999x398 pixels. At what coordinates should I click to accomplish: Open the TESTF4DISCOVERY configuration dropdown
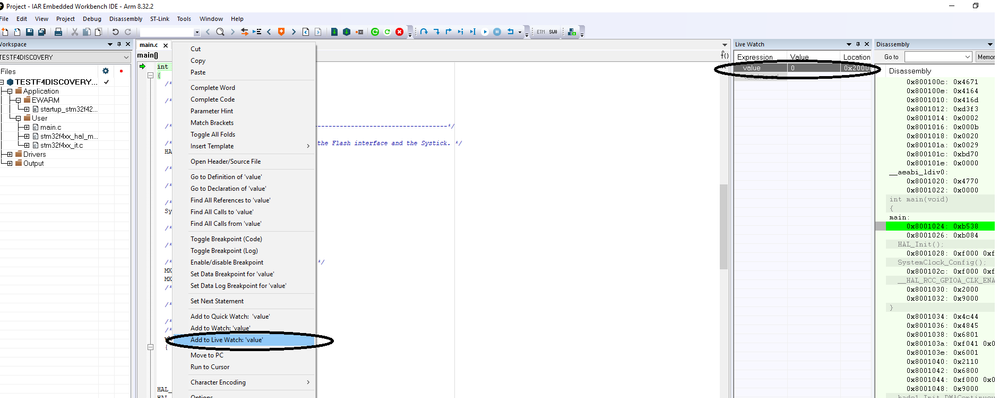(126, 57)
